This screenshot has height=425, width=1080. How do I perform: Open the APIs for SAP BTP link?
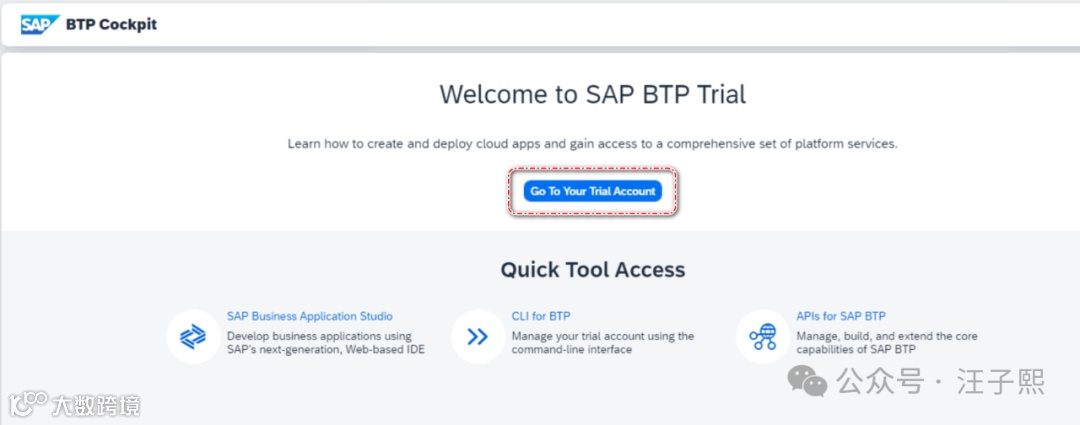tap(841, 316)
